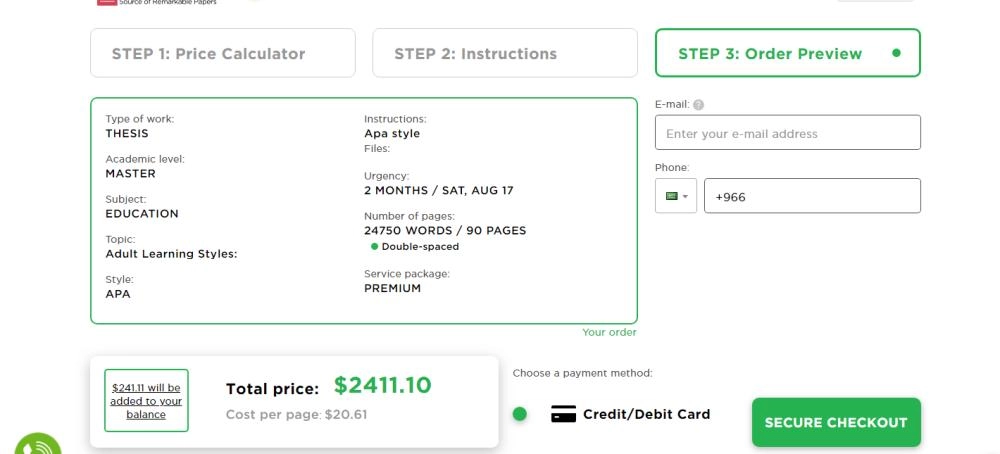1000x454 pixels.
Task: Open the green phone call widget
Action: pyautogui.click(x=38, y=446)
